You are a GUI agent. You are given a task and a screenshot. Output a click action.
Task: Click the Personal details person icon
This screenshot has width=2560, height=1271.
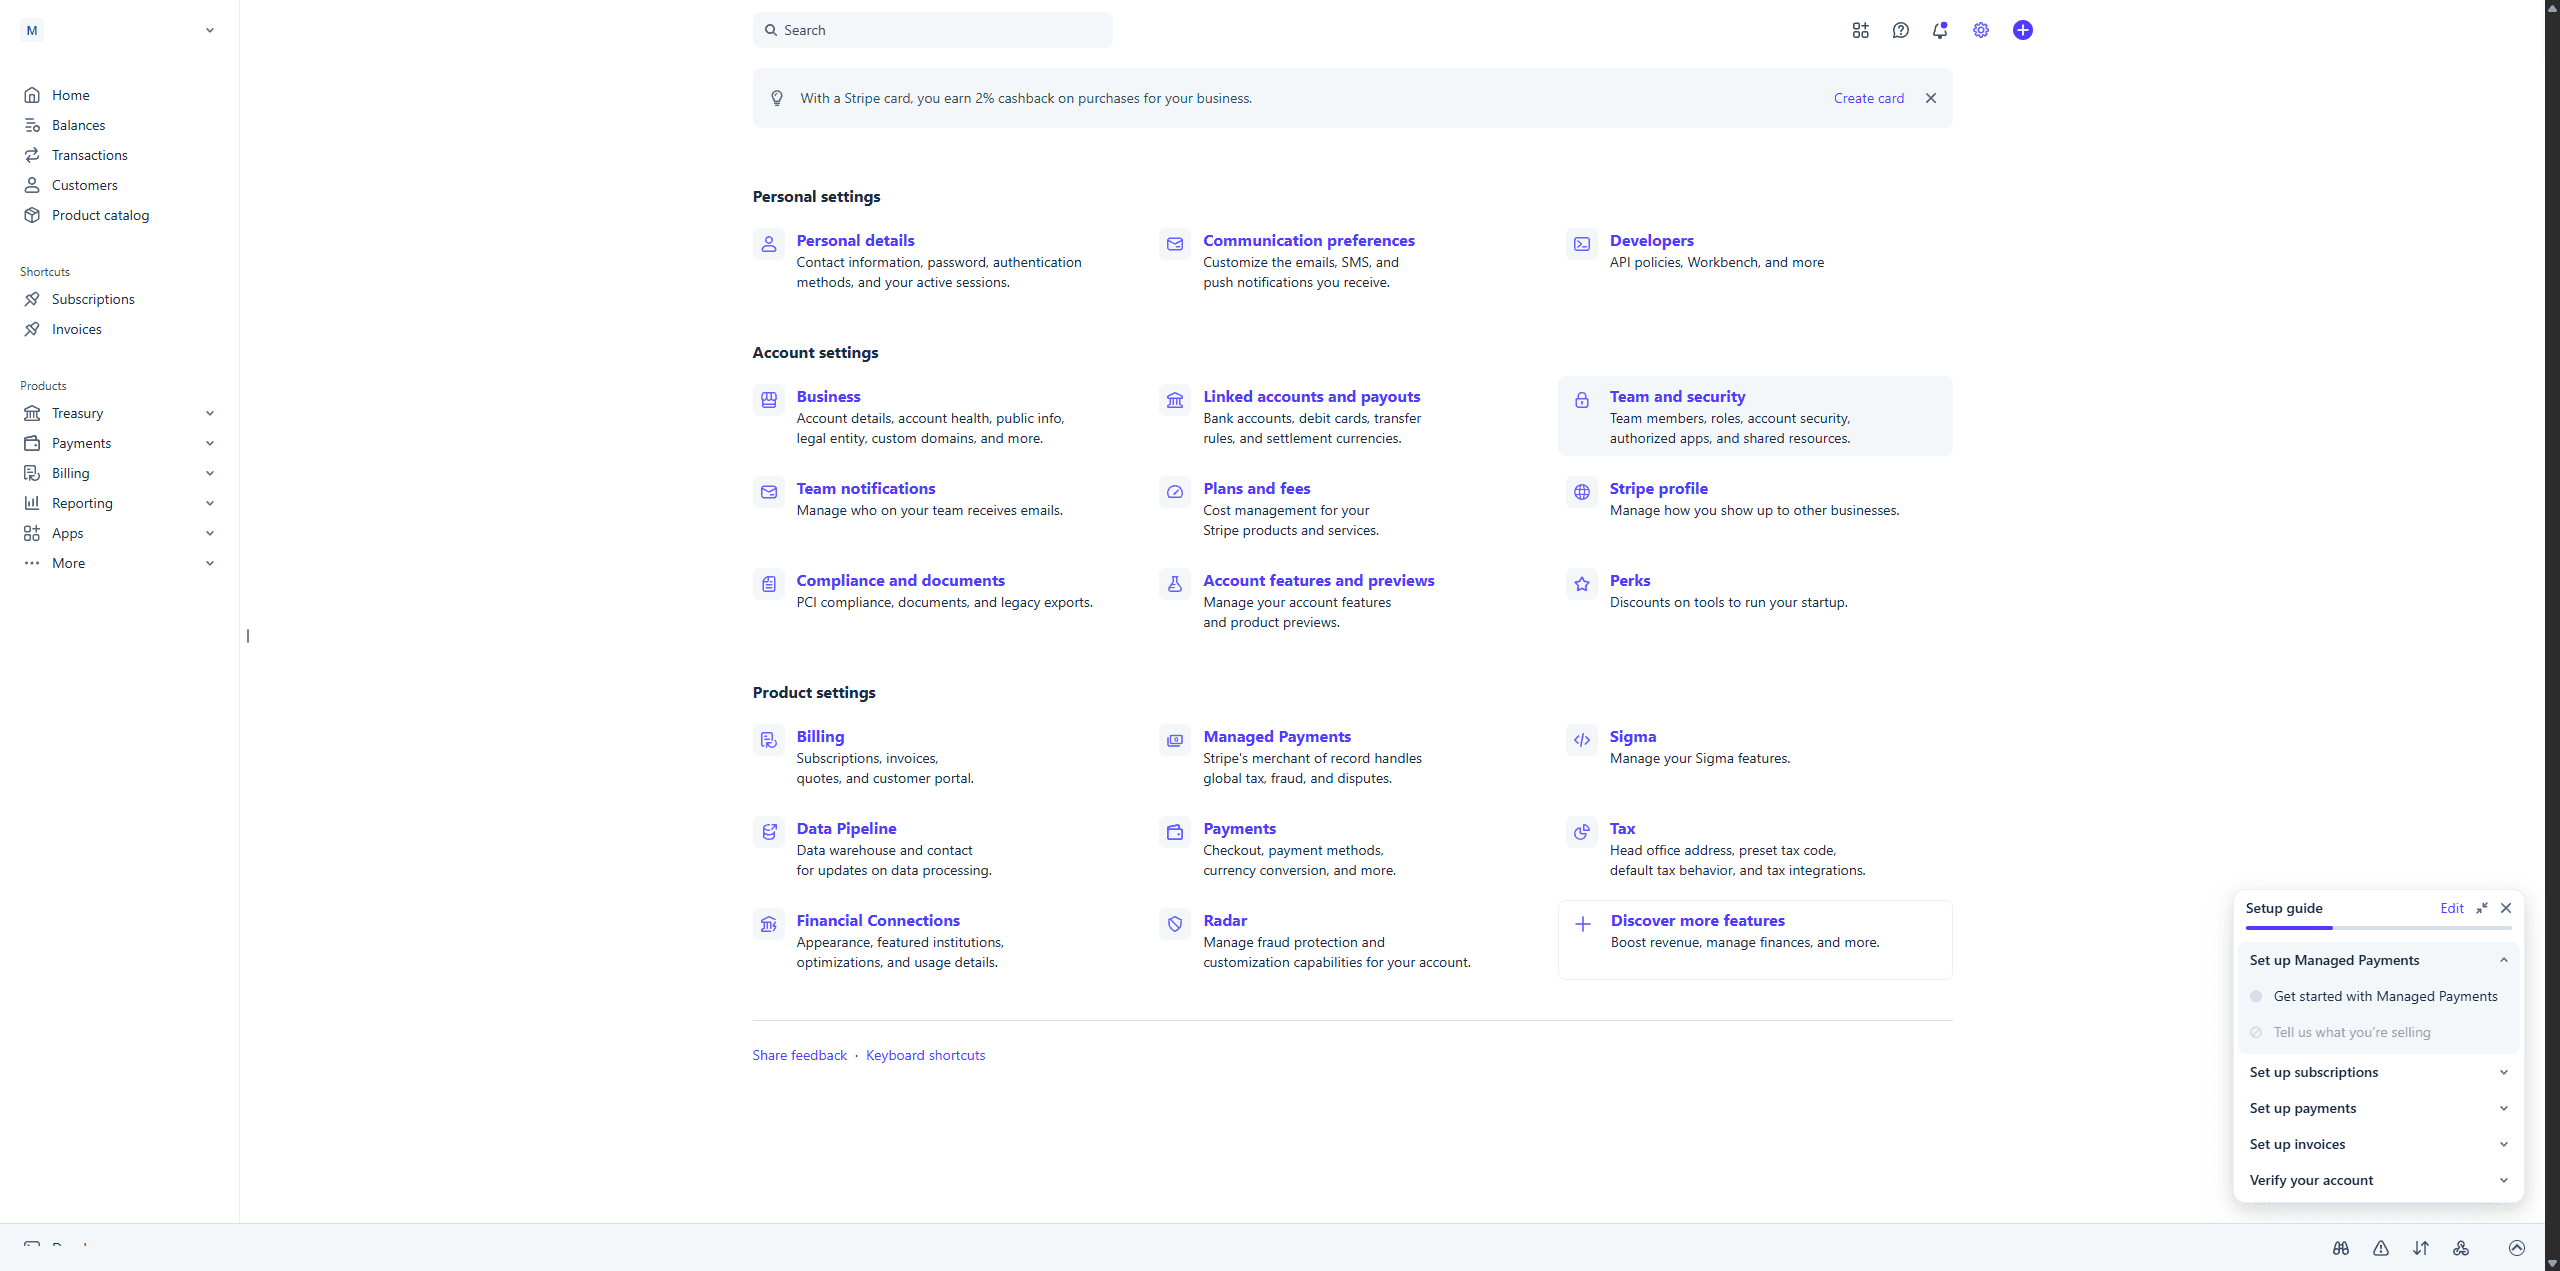pos(768,244)
